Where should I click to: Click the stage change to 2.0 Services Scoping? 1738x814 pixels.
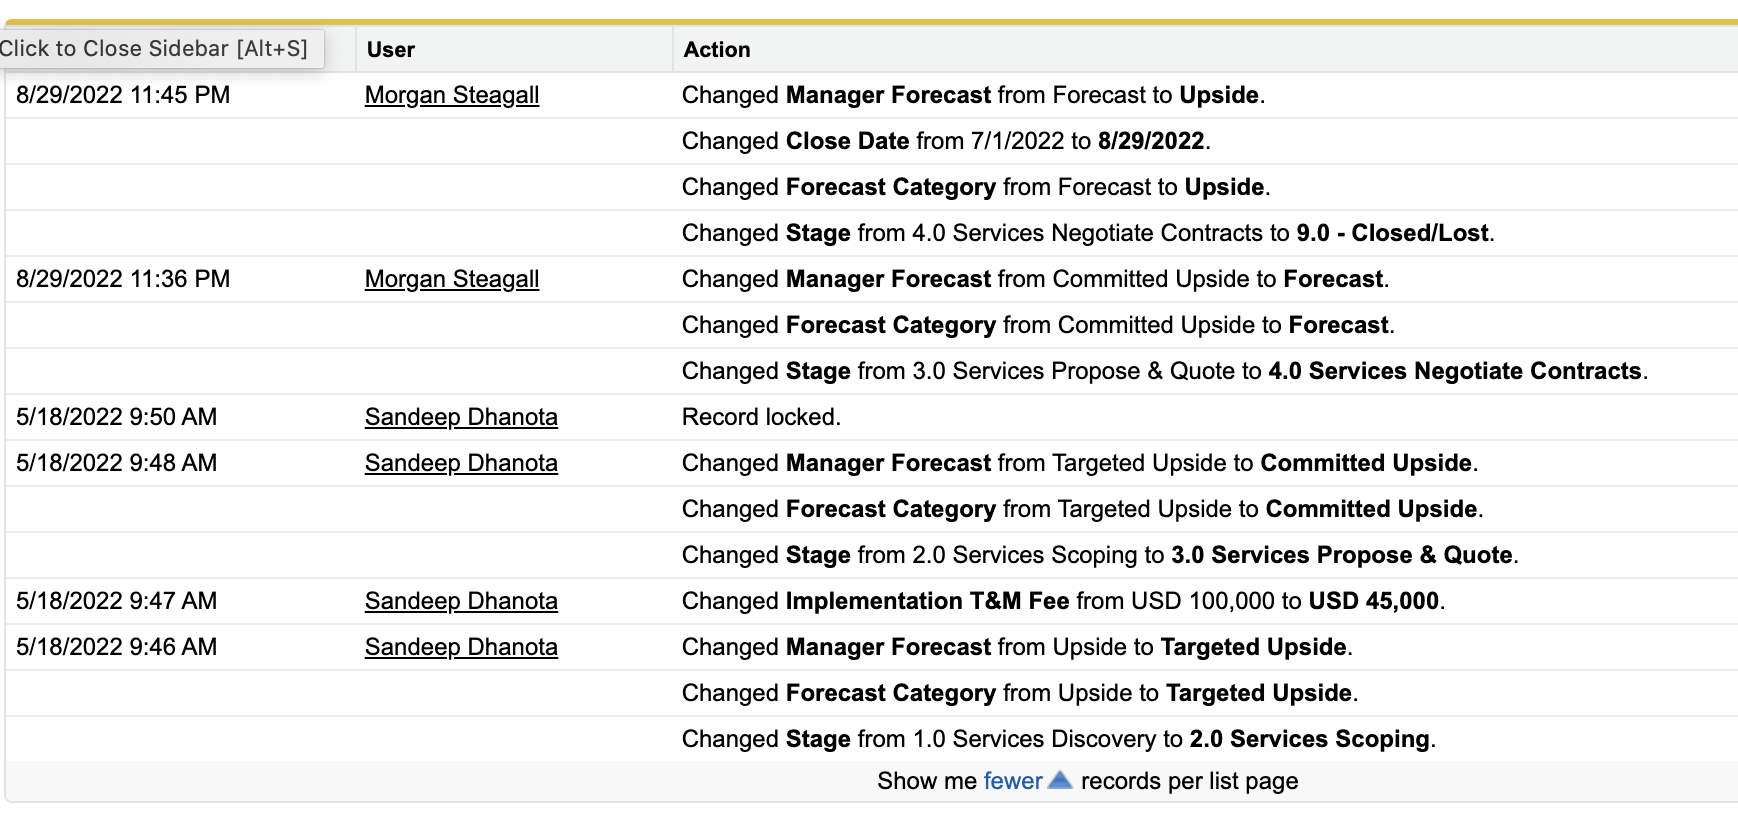tap(1058, 739)
